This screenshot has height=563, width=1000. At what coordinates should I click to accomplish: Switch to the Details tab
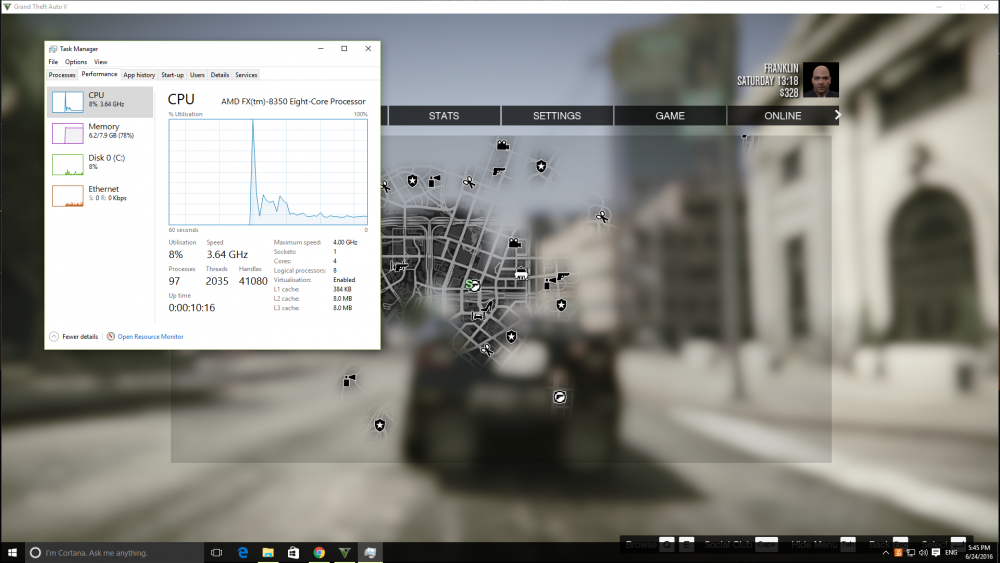coord(220,75)
